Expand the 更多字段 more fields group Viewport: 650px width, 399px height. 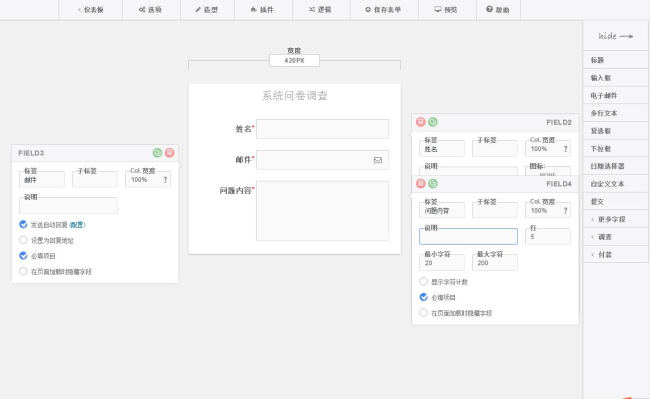click(x=616, y=219)
